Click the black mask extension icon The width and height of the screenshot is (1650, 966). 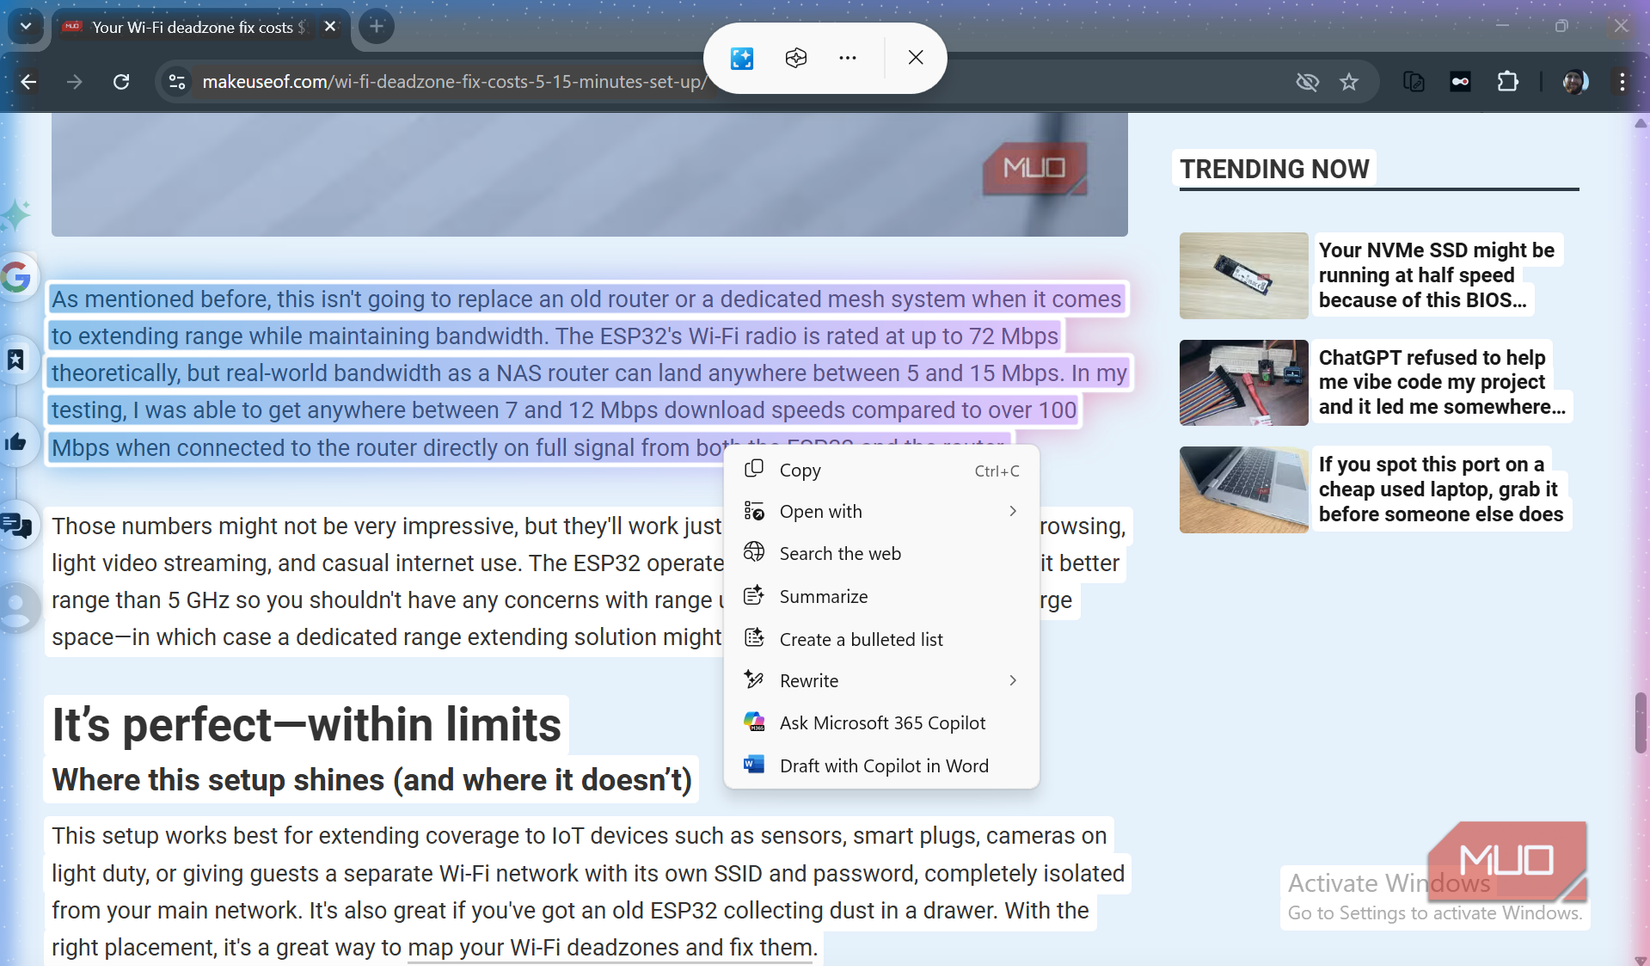pyautogui.click(x=1460, y=82)
